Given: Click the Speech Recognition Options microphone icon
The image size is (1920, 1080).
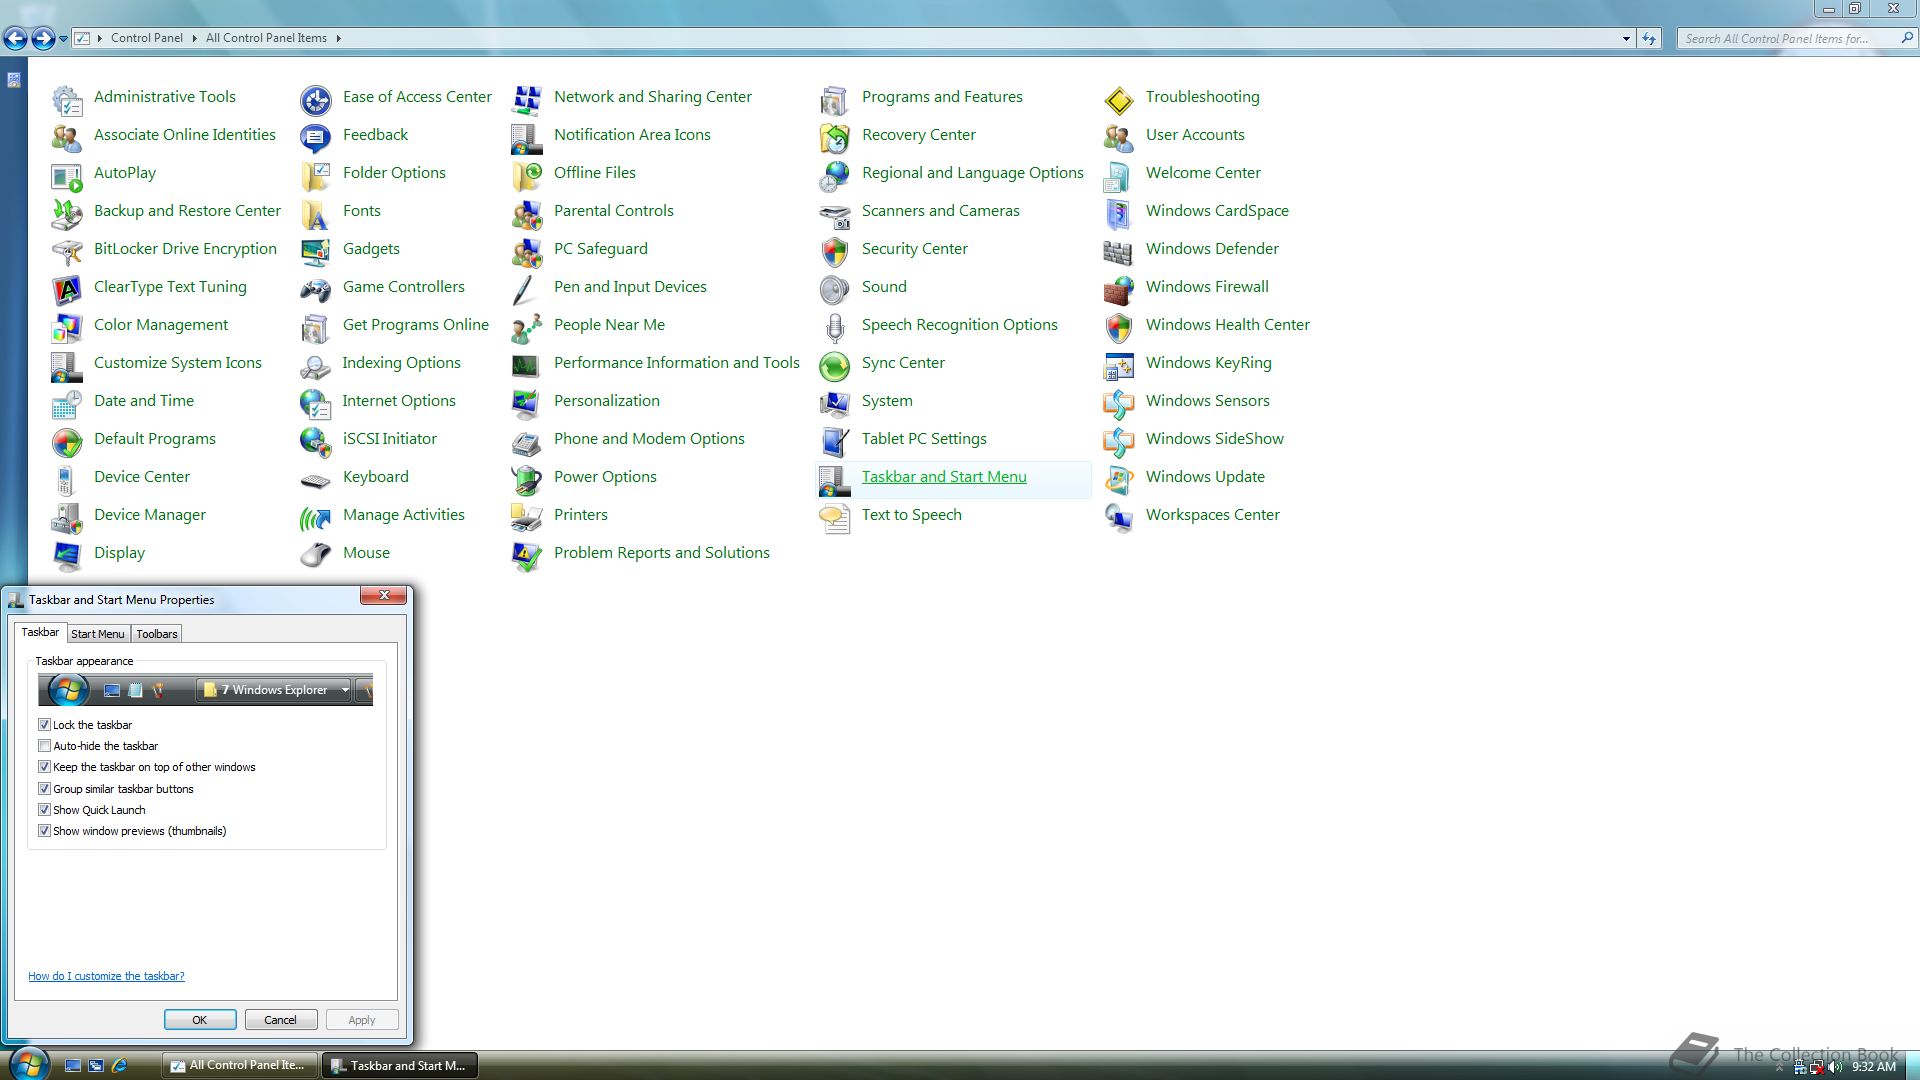Looking at the screenshot, I should (835, 327).
